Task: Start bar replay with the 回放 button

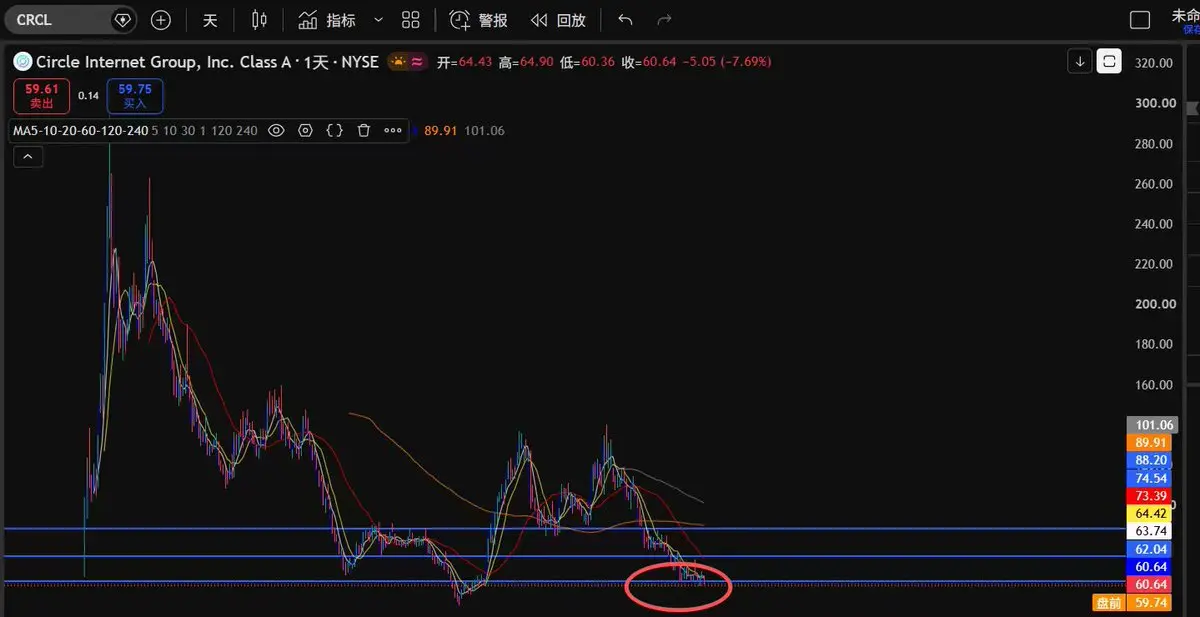Action: click(558, 20)
